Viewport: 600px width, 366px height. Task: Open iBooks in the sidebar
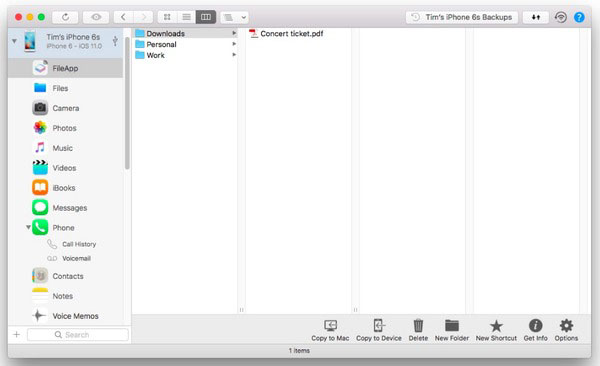pyautogui.click(x=65, y=188)
